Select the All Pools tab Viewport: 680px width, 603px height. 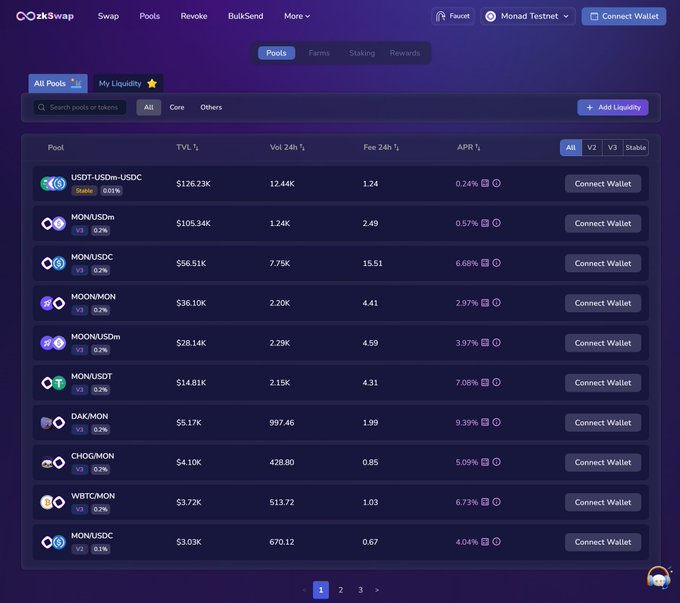(x=58, y=83)
